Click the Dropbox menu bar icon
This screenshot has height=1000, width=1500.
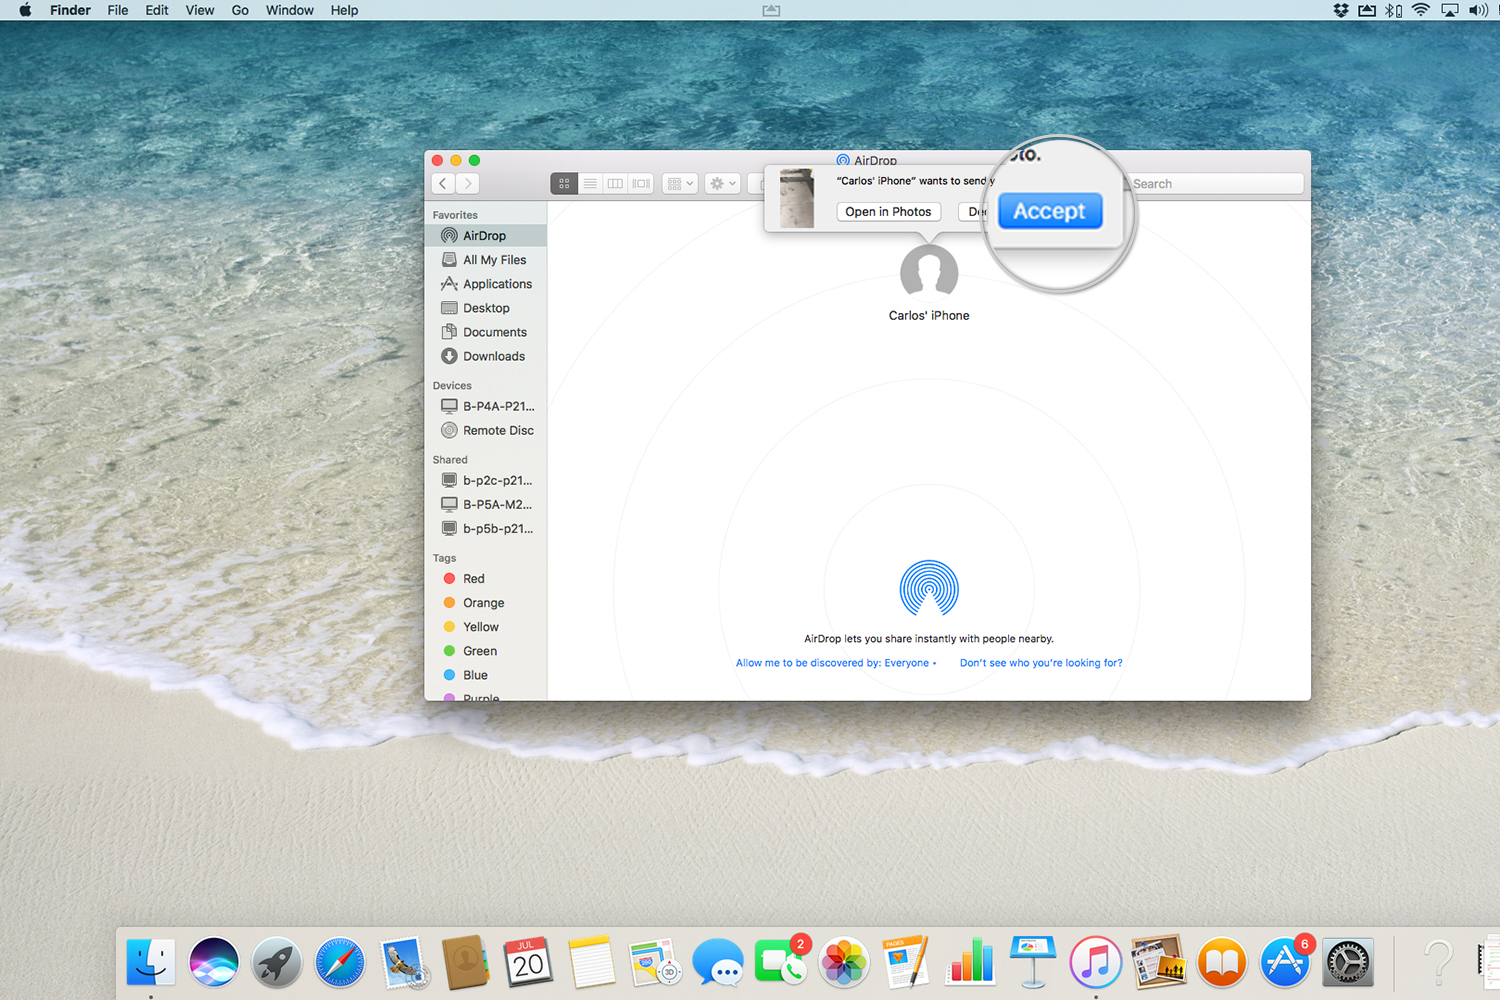point(1341,10)
